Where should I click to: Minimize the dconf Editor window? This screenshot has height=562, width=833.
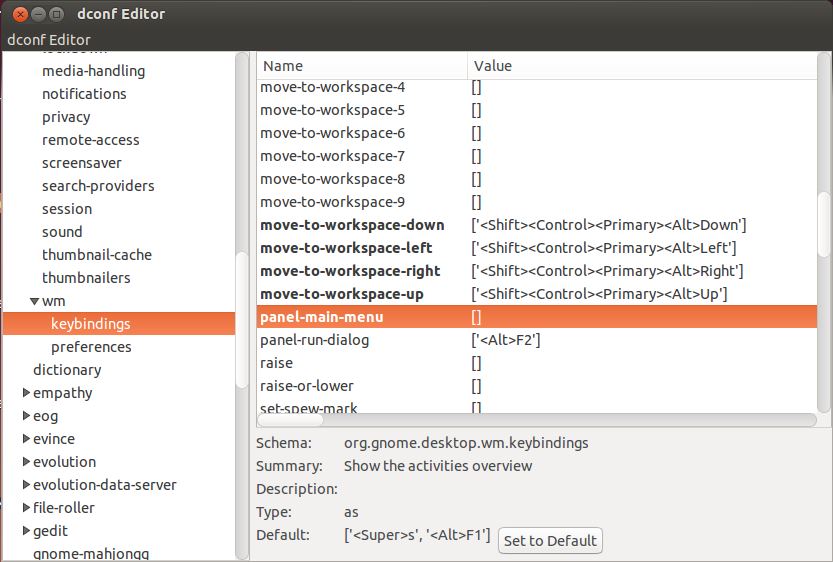[38, 14]
